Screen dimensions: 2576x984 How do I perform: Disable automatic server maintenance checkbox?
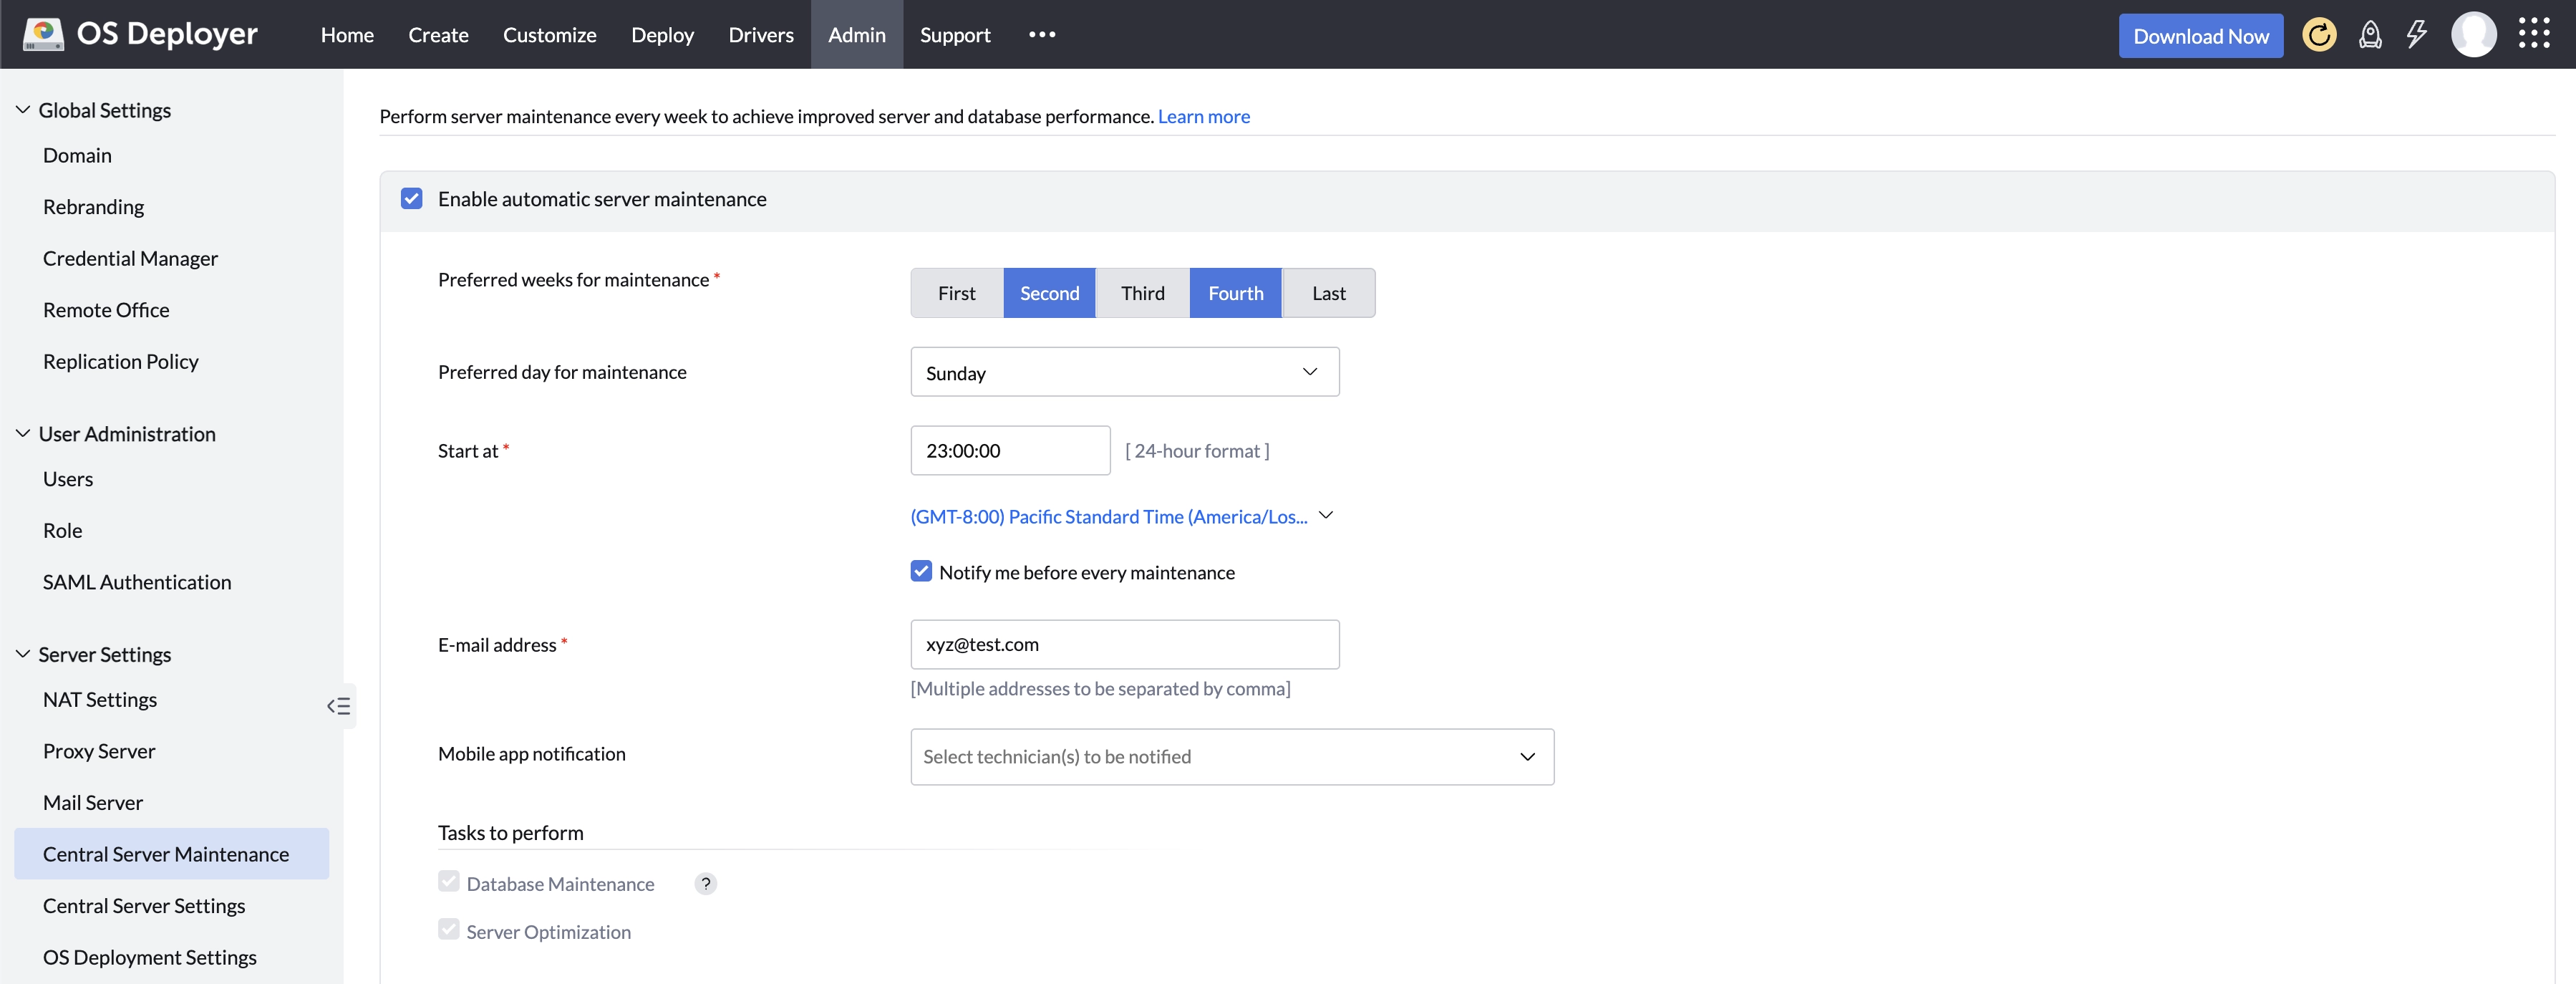[411, 199]
